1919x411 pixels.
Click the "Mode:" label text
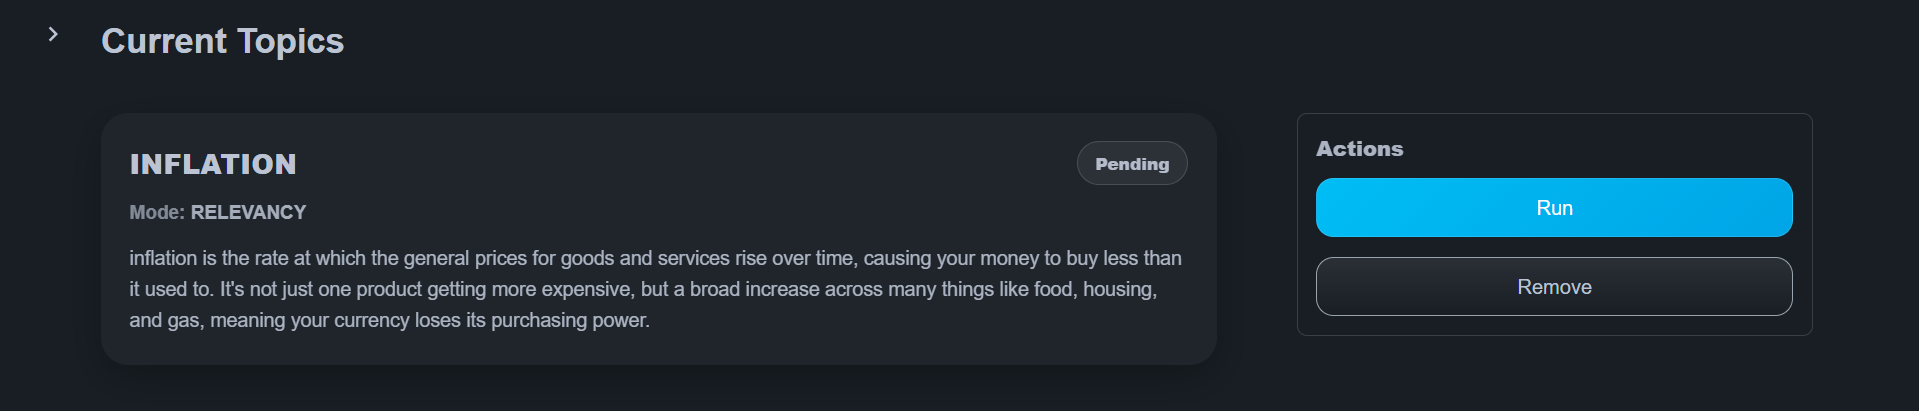[157, 212]
